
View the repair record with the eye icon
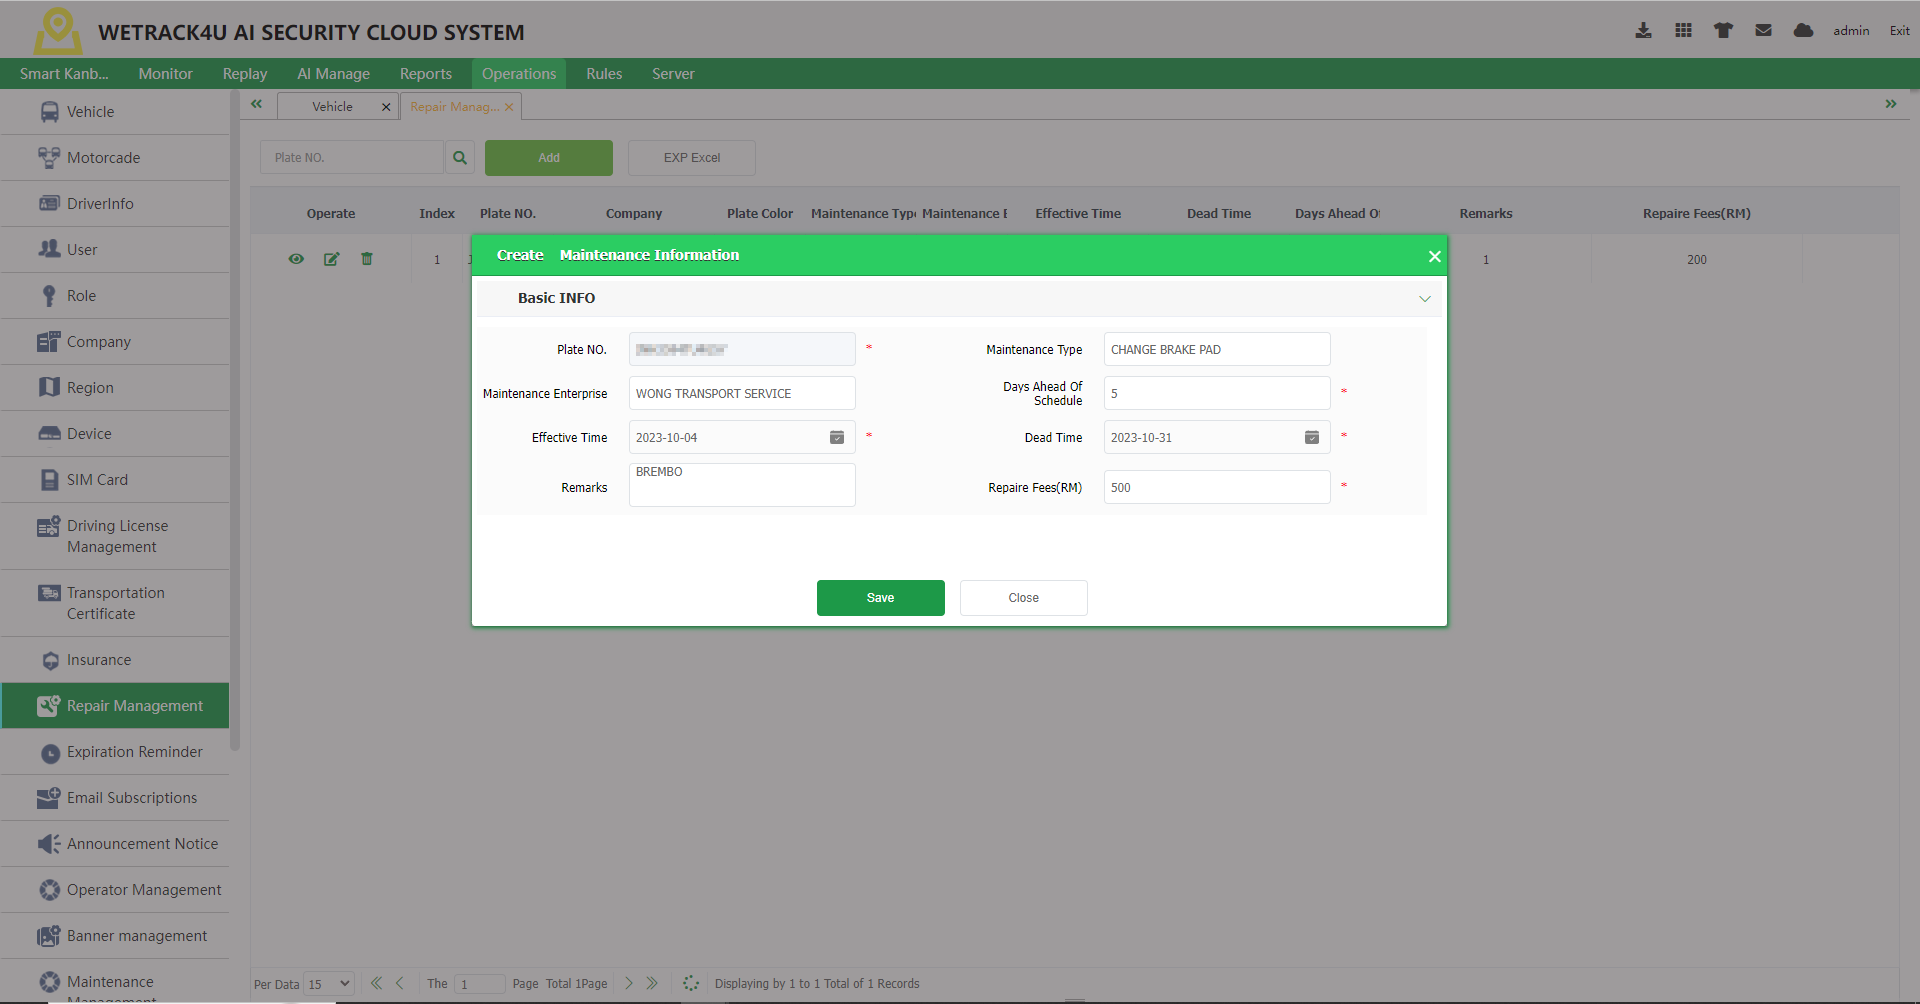click(296, 259)
